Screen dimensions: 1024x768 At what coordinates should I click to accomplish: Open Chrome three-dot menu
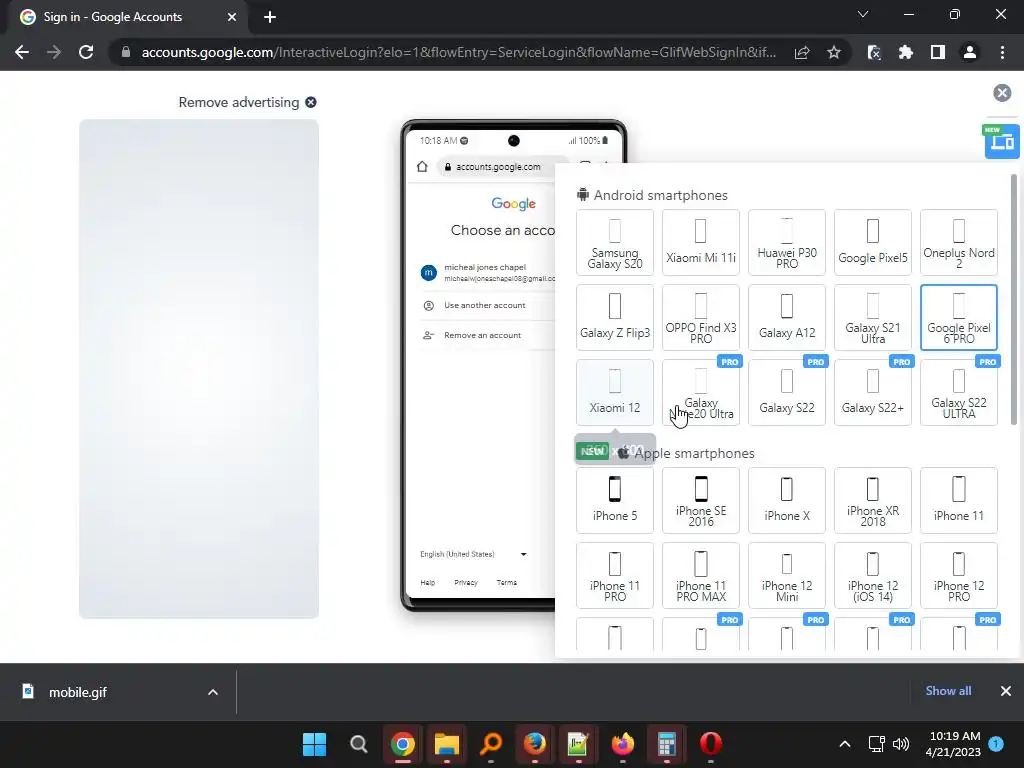1002,52
